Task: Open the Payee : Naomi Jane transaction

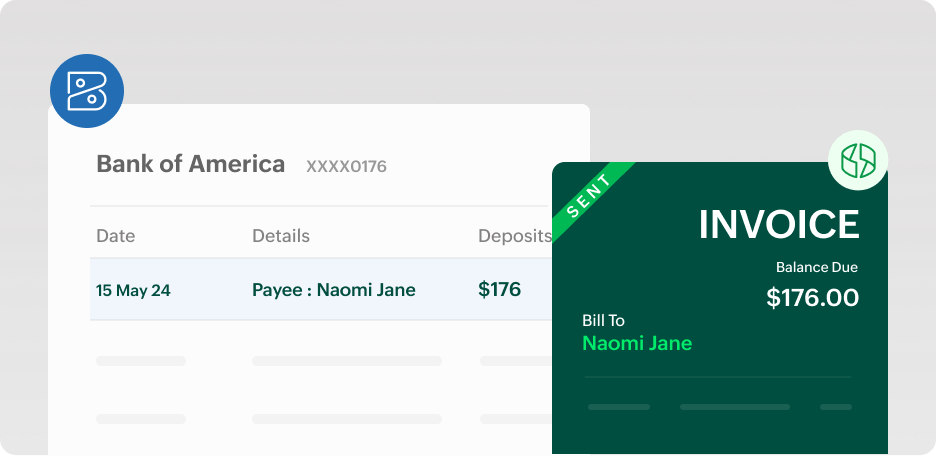Action: (334, 290)
